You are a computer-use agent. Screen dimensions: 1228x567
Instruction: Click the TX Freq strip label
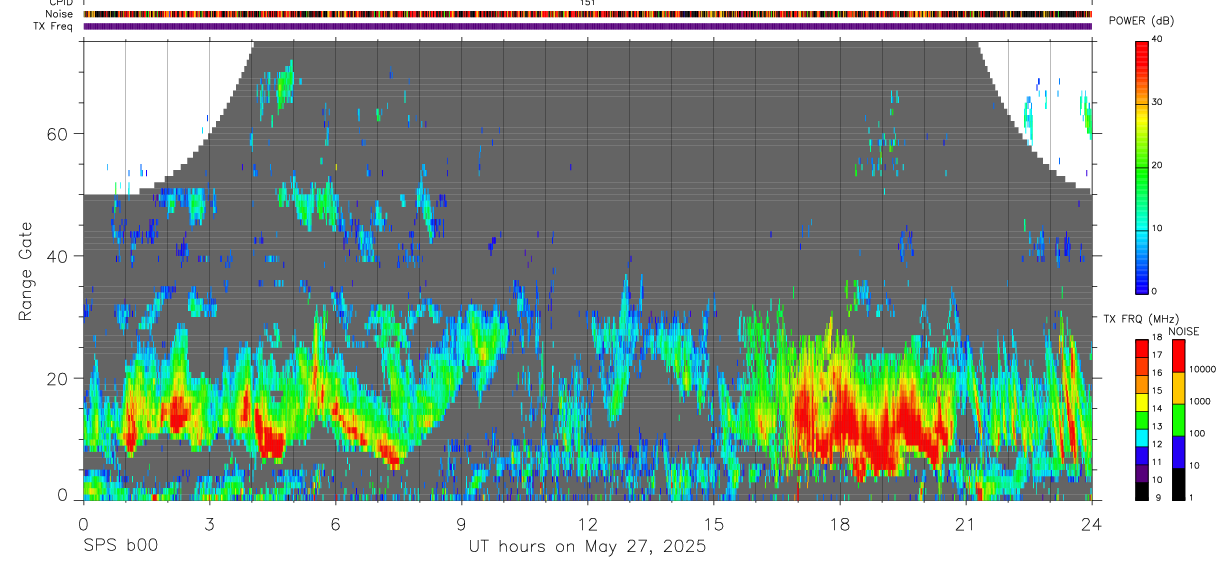pos(54,26)
